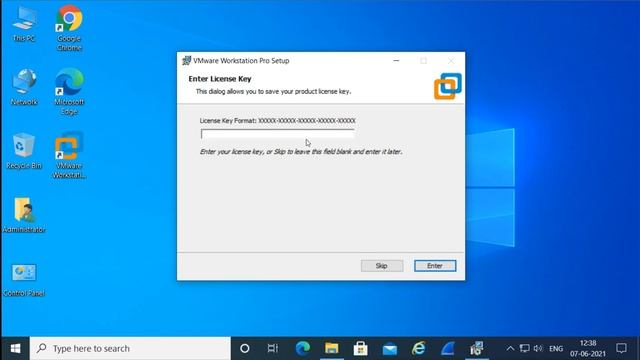Select Control Panel desktop icon
640x360 pixels.
click(24, 279)
